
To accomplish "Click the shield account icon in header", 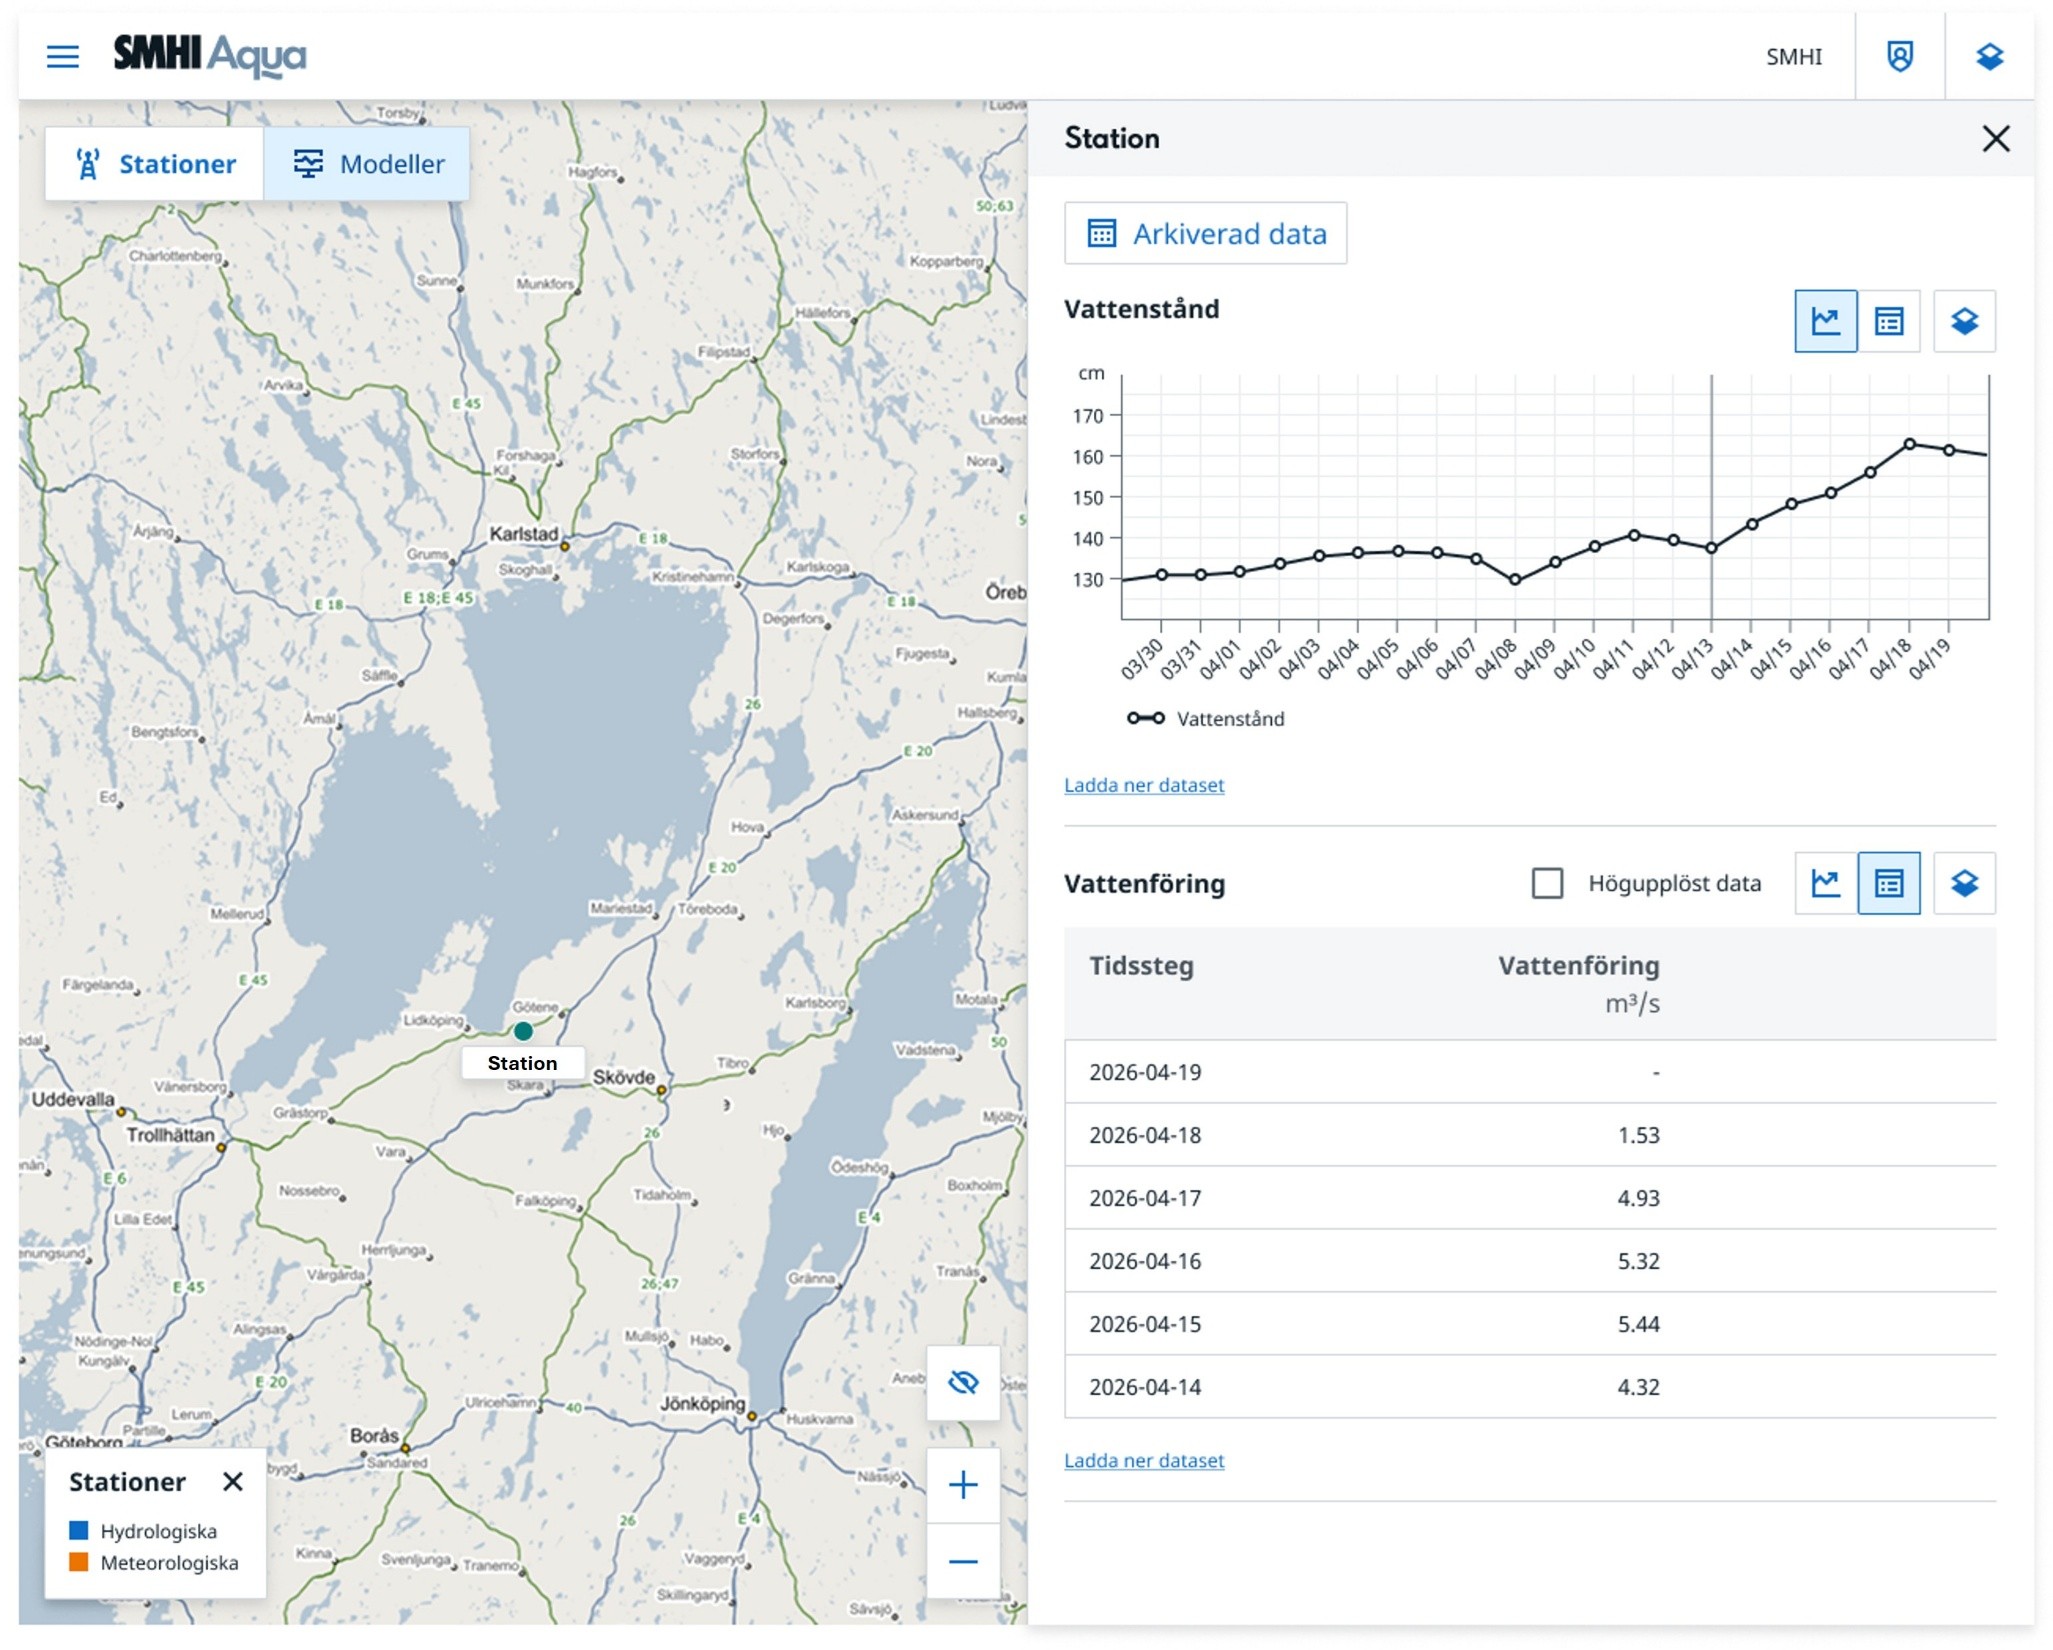I will tap(1899, 56).
